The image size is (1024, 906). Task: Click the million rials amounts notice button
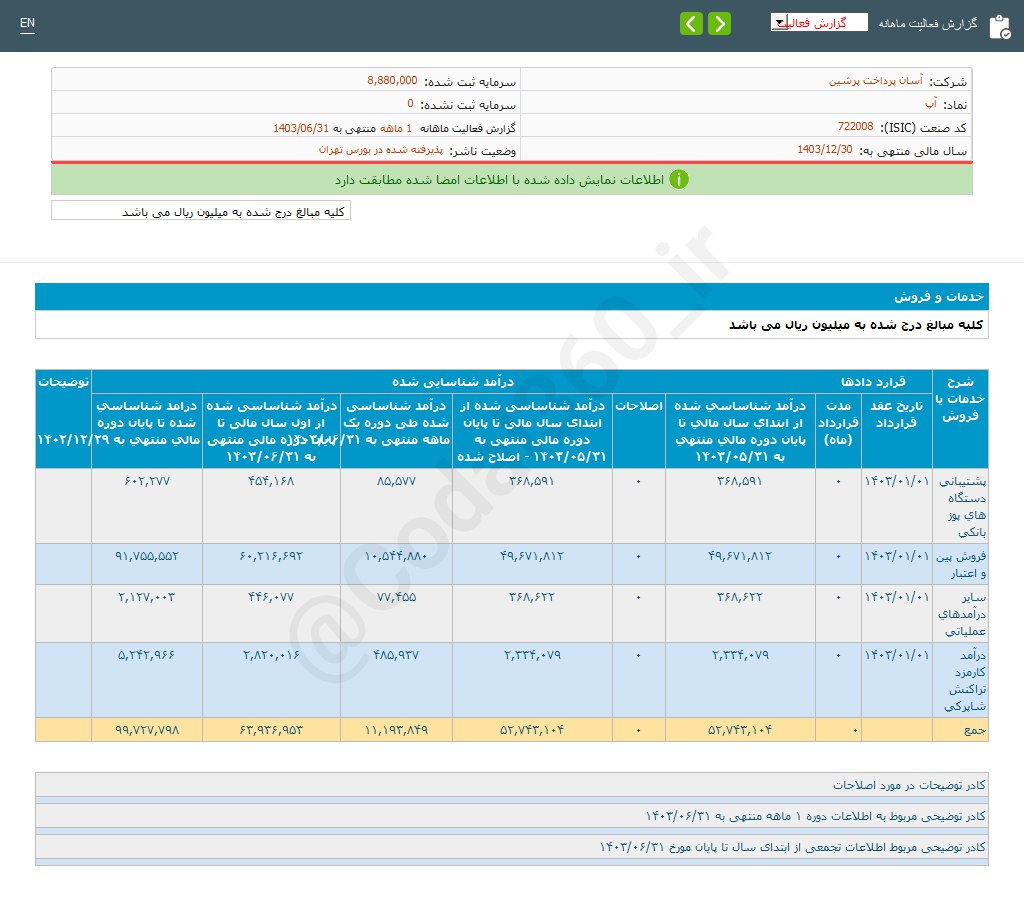[x=199, y=211]
